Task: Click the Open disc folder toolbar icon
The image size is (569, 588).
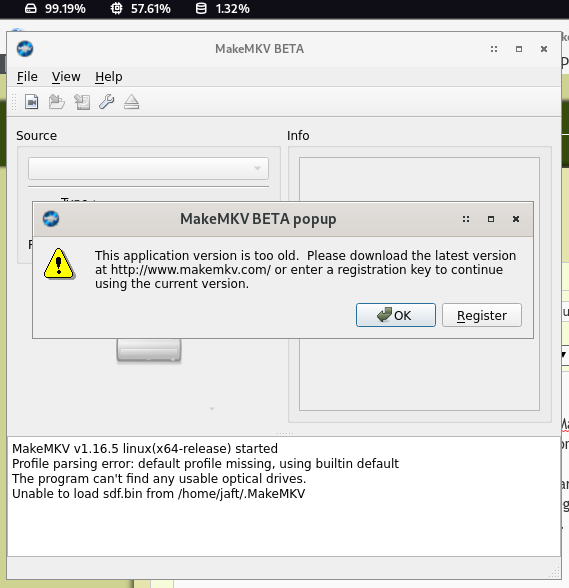Action: (x=57, y=102)
